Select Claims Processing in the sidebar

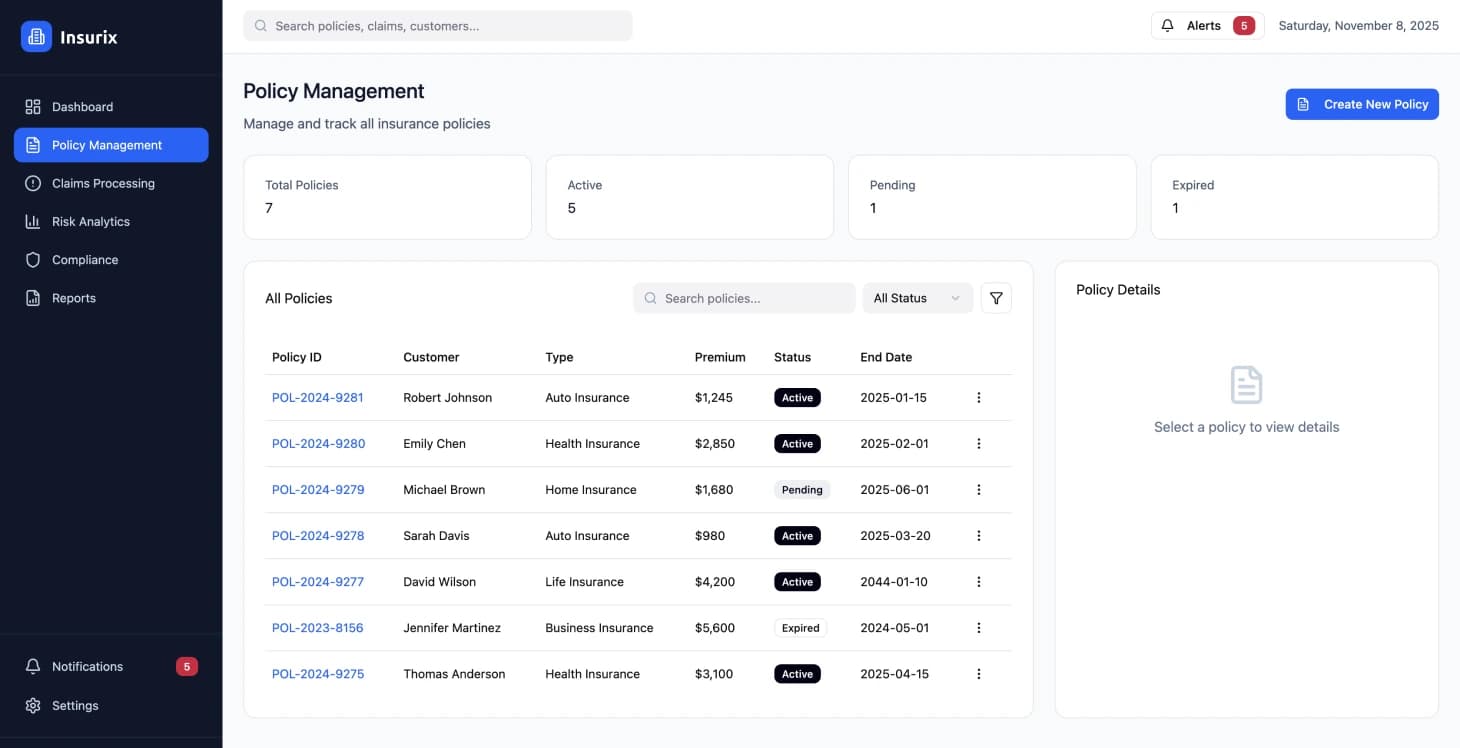pos(103,183)
